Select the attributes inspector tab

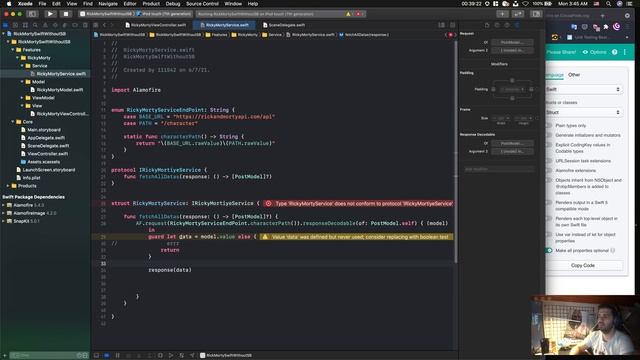[517, 25]
